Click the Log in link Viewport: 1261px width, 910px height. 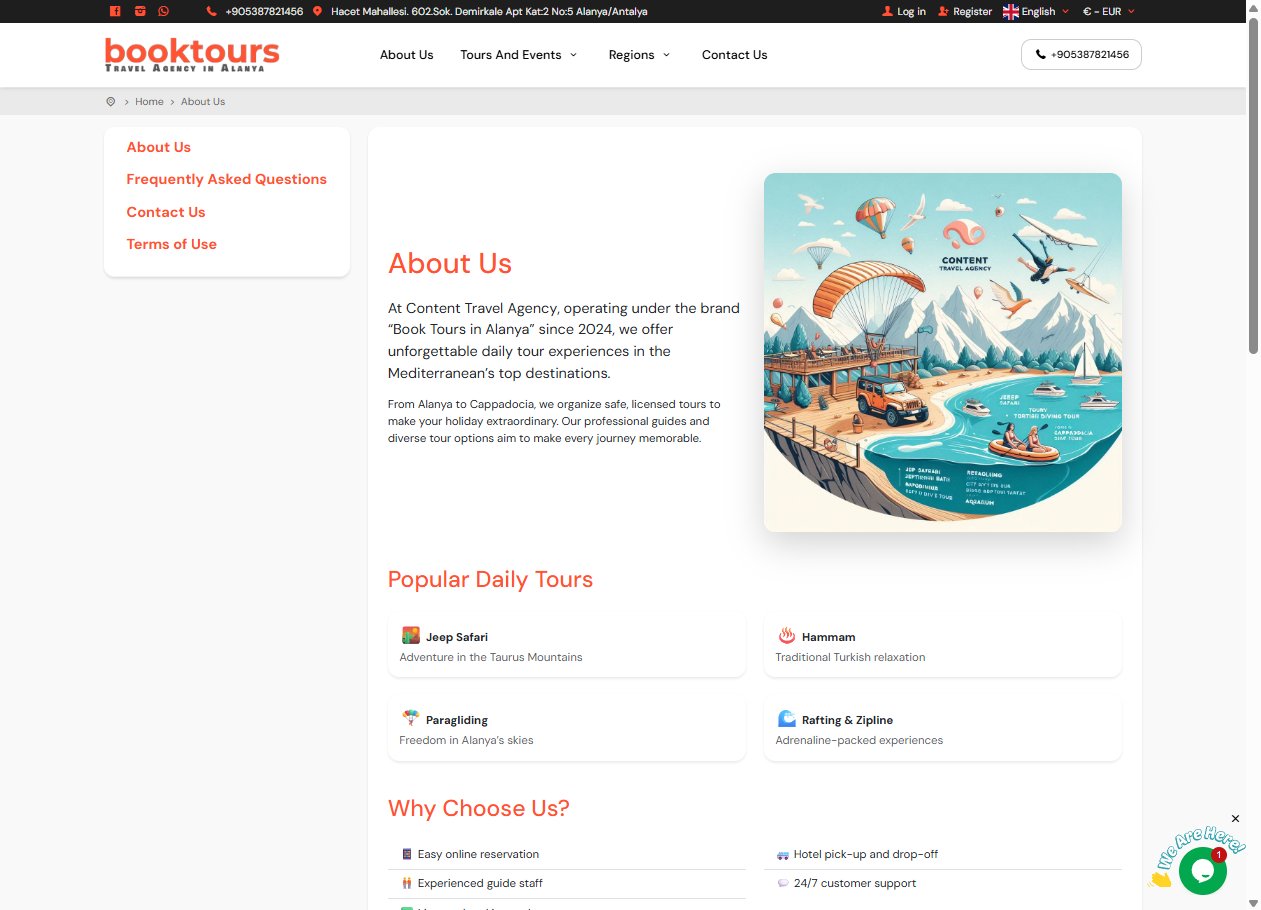tap(904, 11)
